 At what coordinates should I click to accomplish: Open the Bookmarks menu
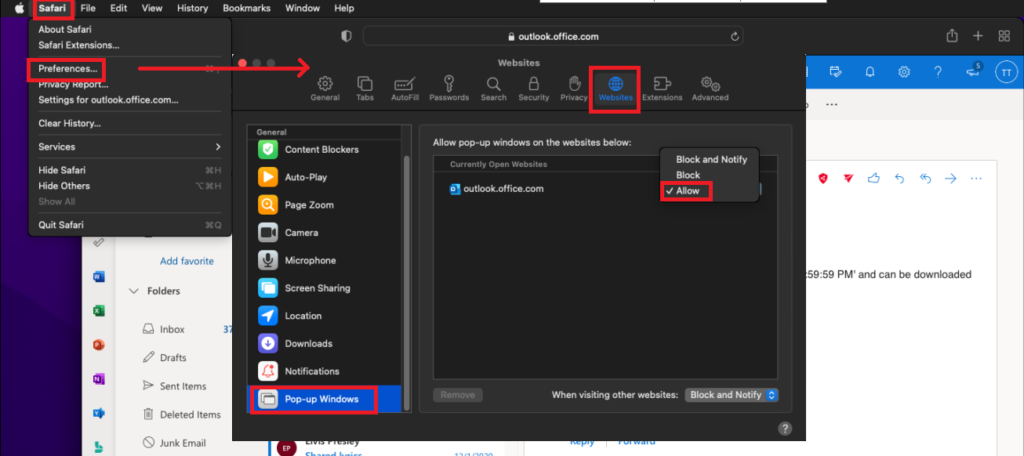point(245,8)
